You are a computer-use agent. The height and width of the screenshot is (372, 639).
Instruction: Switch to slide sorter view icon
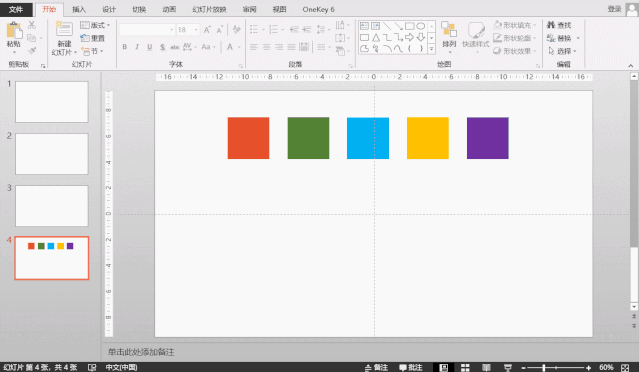click(x=465, y=367)
